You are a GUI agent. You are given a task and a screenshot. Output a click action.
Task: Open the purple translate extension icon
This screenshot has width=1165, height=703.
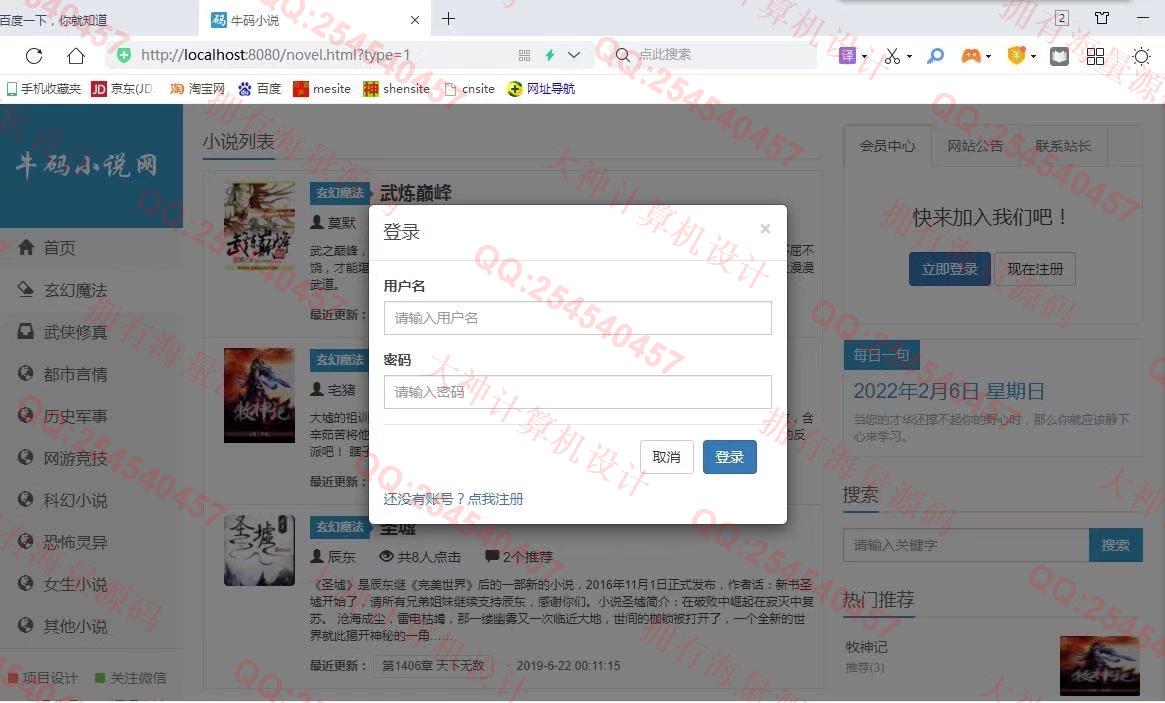tap(848, 56)
